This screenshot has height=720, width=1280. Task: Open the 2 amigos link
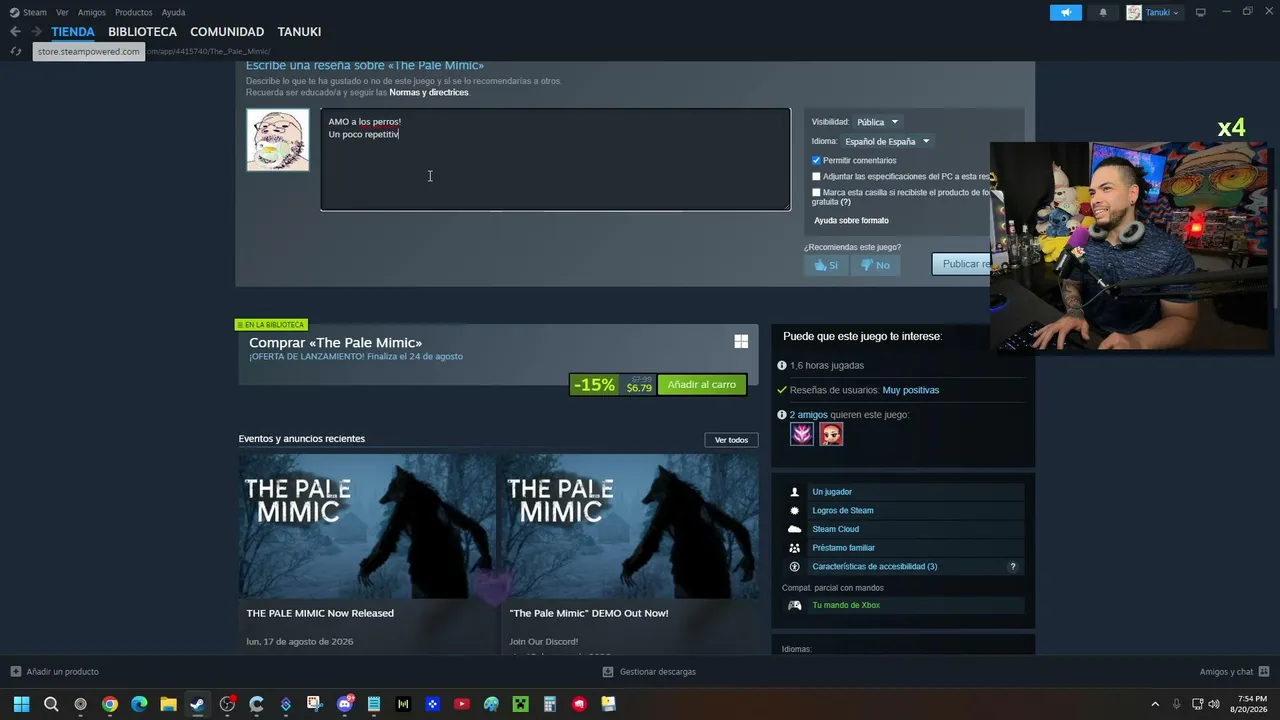[808, 414]
